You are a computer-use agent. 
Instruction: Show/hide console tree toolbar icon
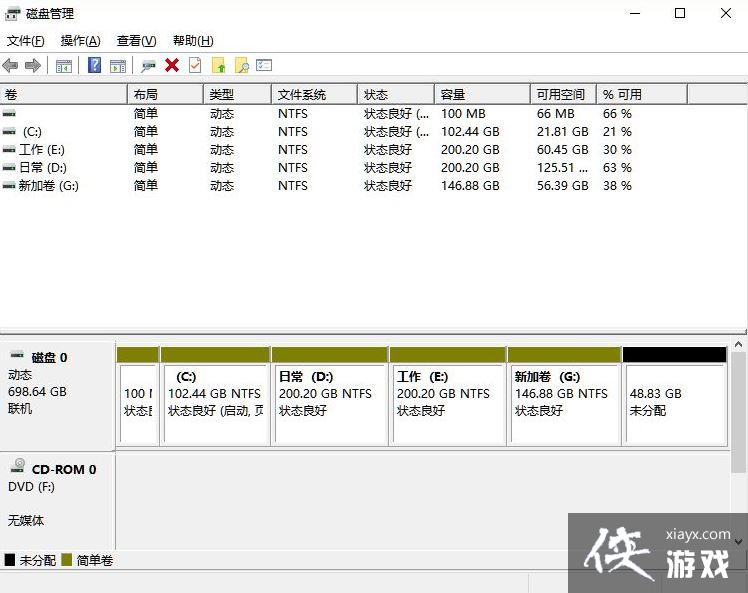coord(64,66)
